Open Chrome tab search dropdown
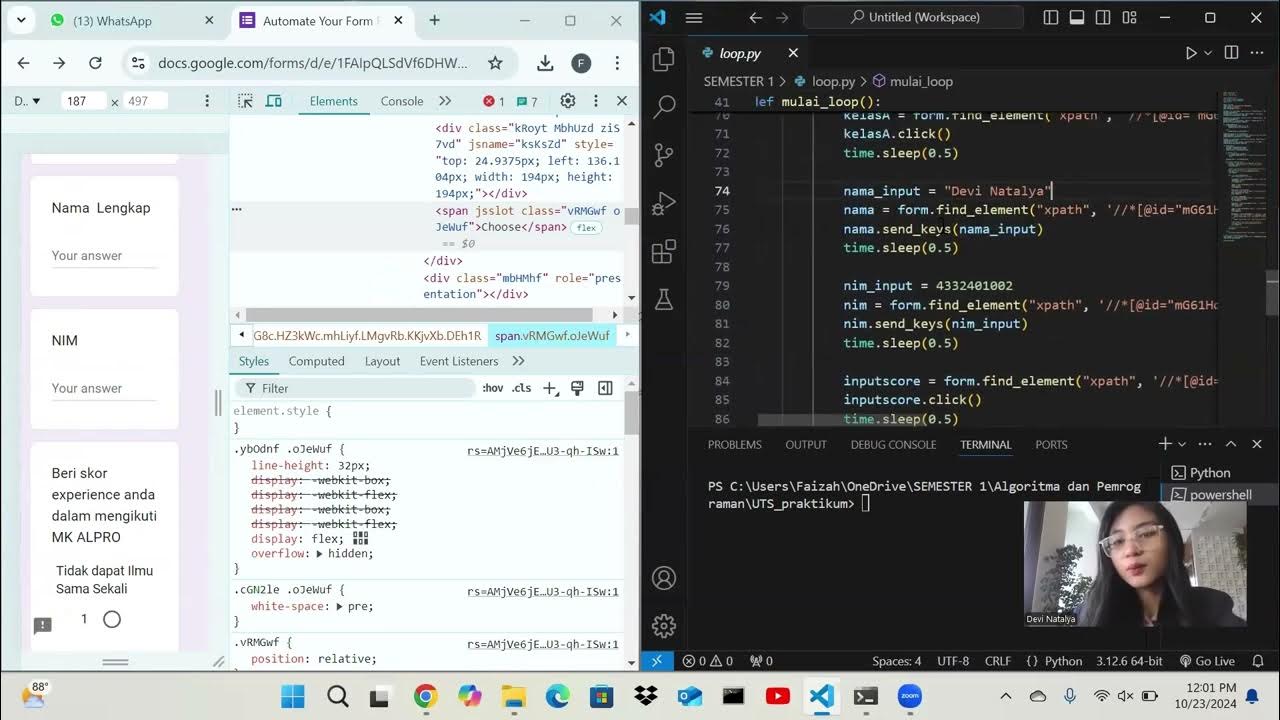The image size is (1280, 720). (x=21, y=20)
